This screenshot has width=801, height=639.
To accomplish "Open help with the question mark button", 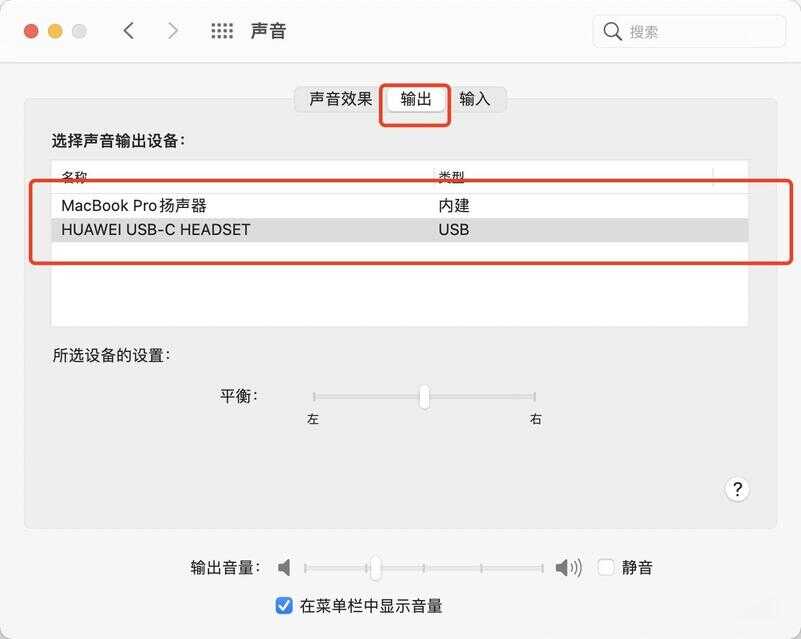I will click(737, 489).
